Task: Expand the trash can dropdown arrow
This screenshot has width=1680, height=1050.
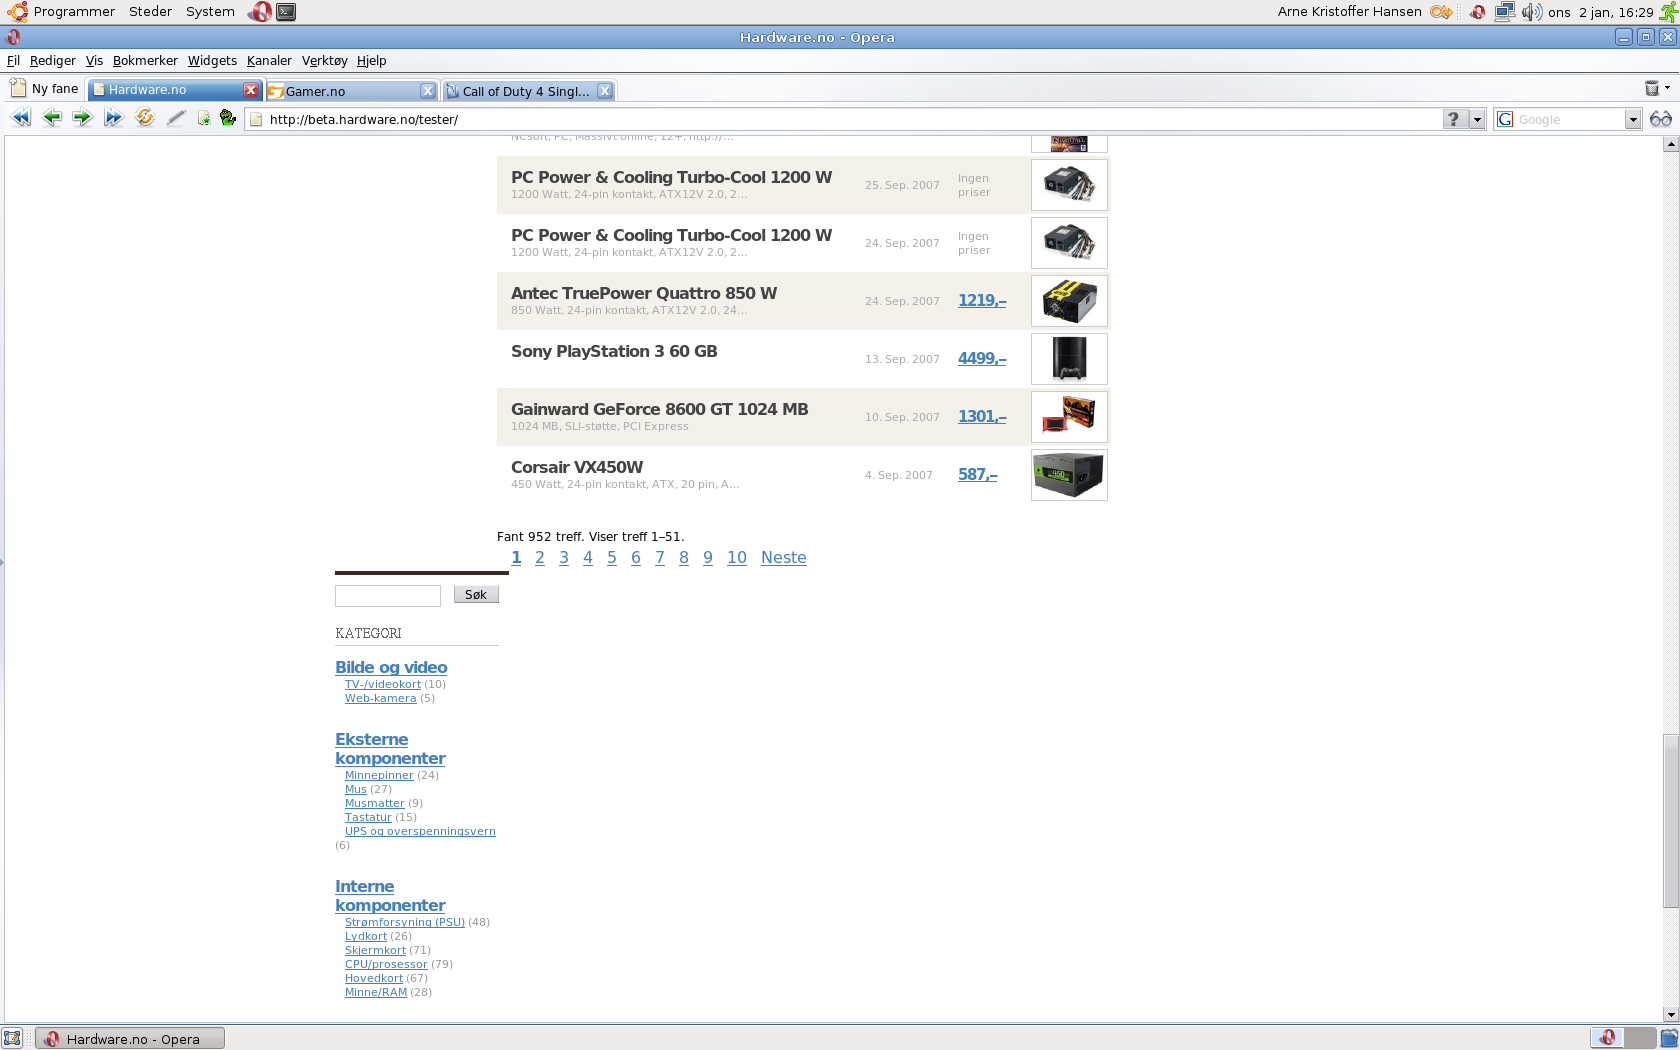Action: pyautogui.click(x=1667, y=88)
